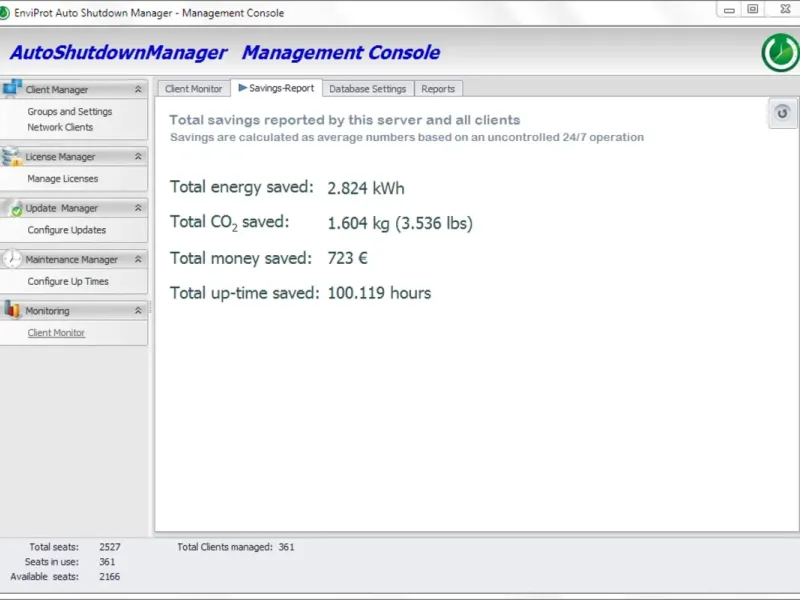Select the Savings-Report tab

[277, 88]
